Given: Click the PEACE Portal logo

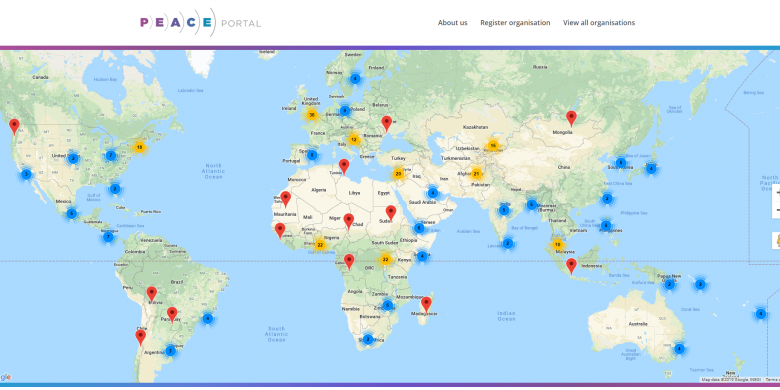Looking at the screenshot, I should point(200,22).
